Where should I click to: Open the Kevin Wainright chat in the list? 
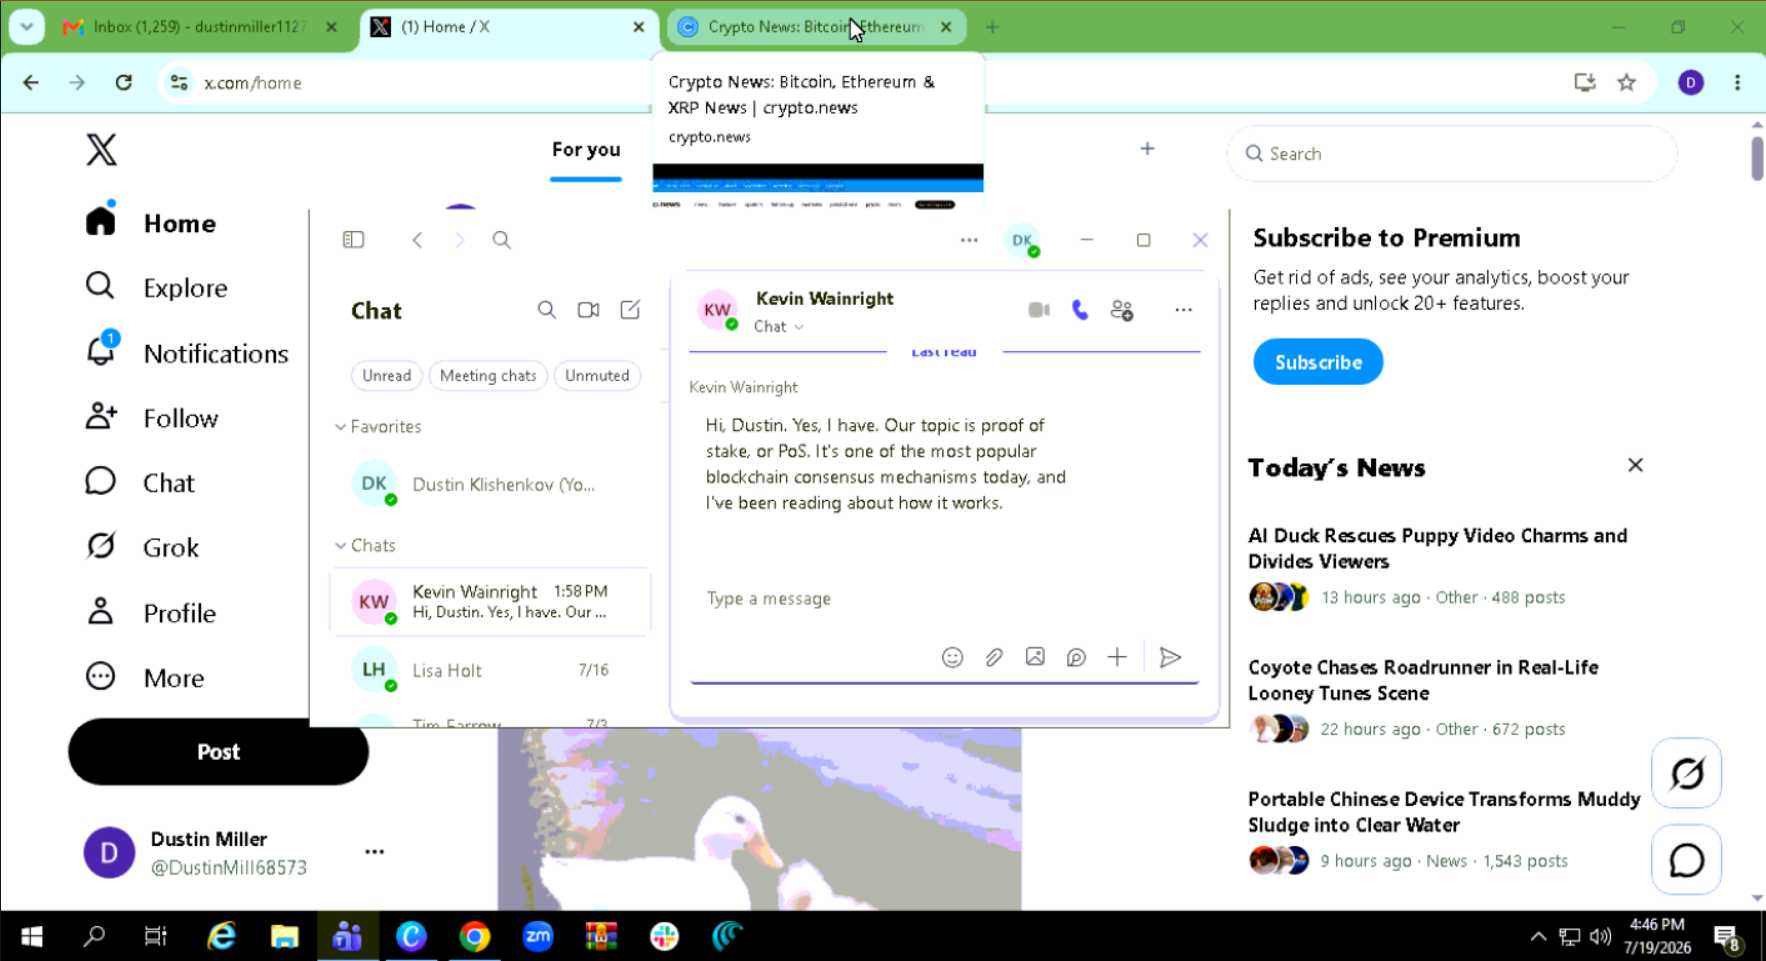point(490,602)
